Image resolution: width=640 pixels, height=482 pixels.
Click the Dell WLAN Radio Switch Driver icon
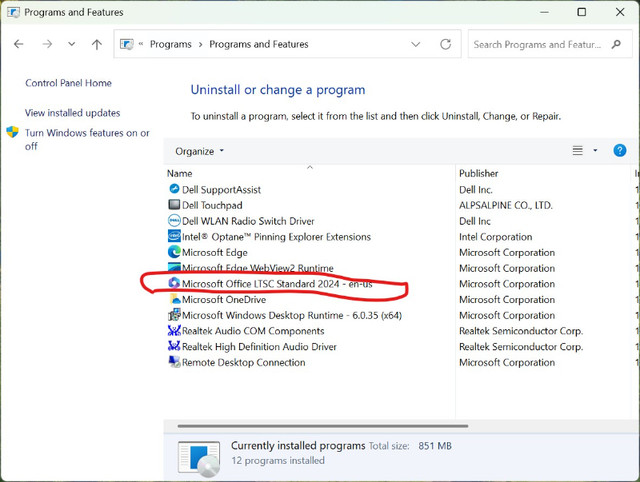(174, 220)
